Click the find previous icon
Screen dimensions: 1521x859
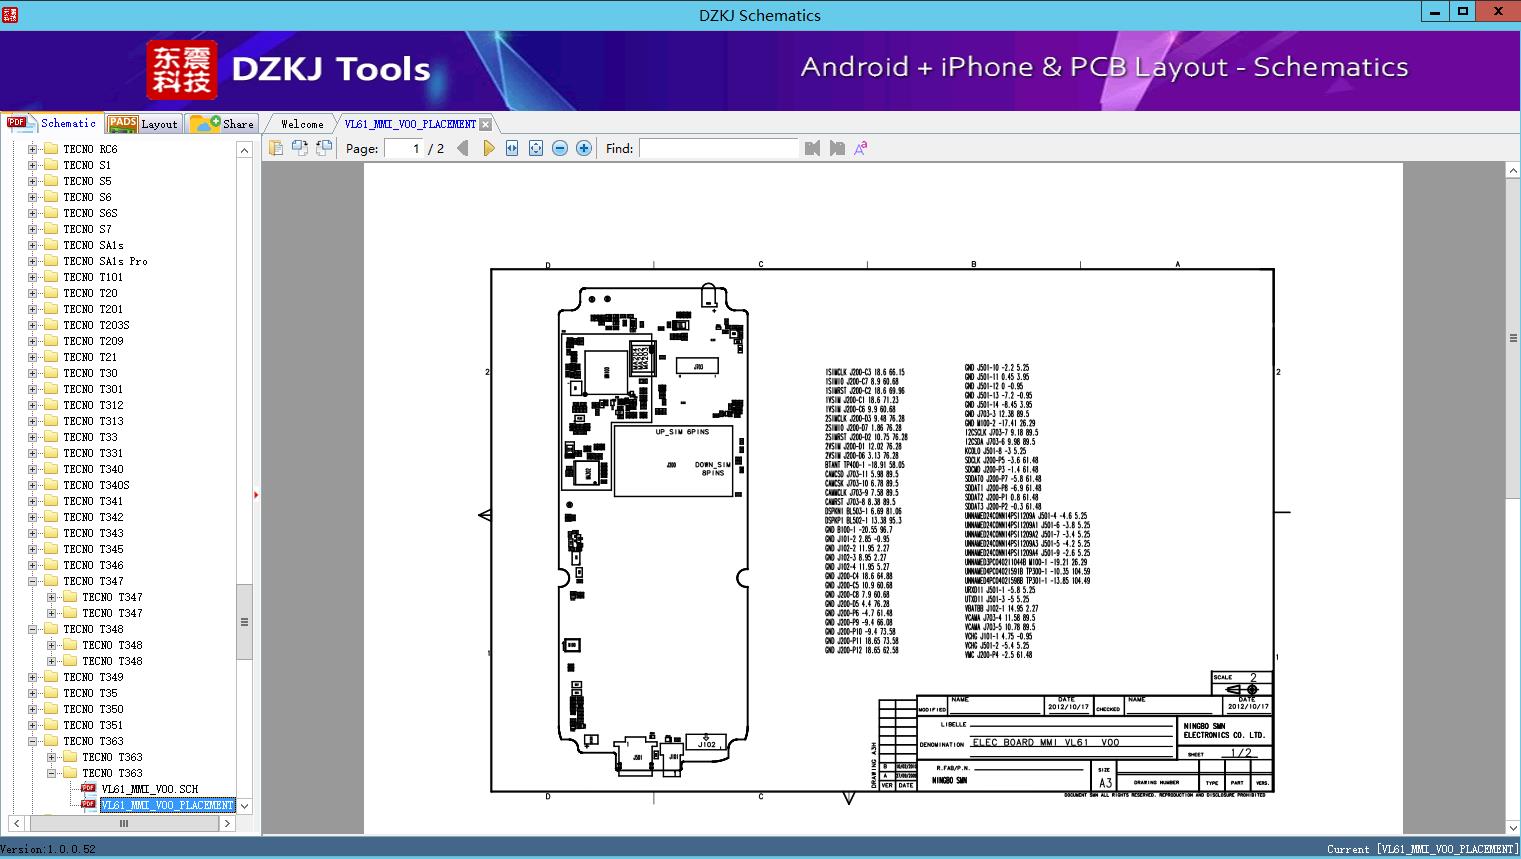point(812,148)
